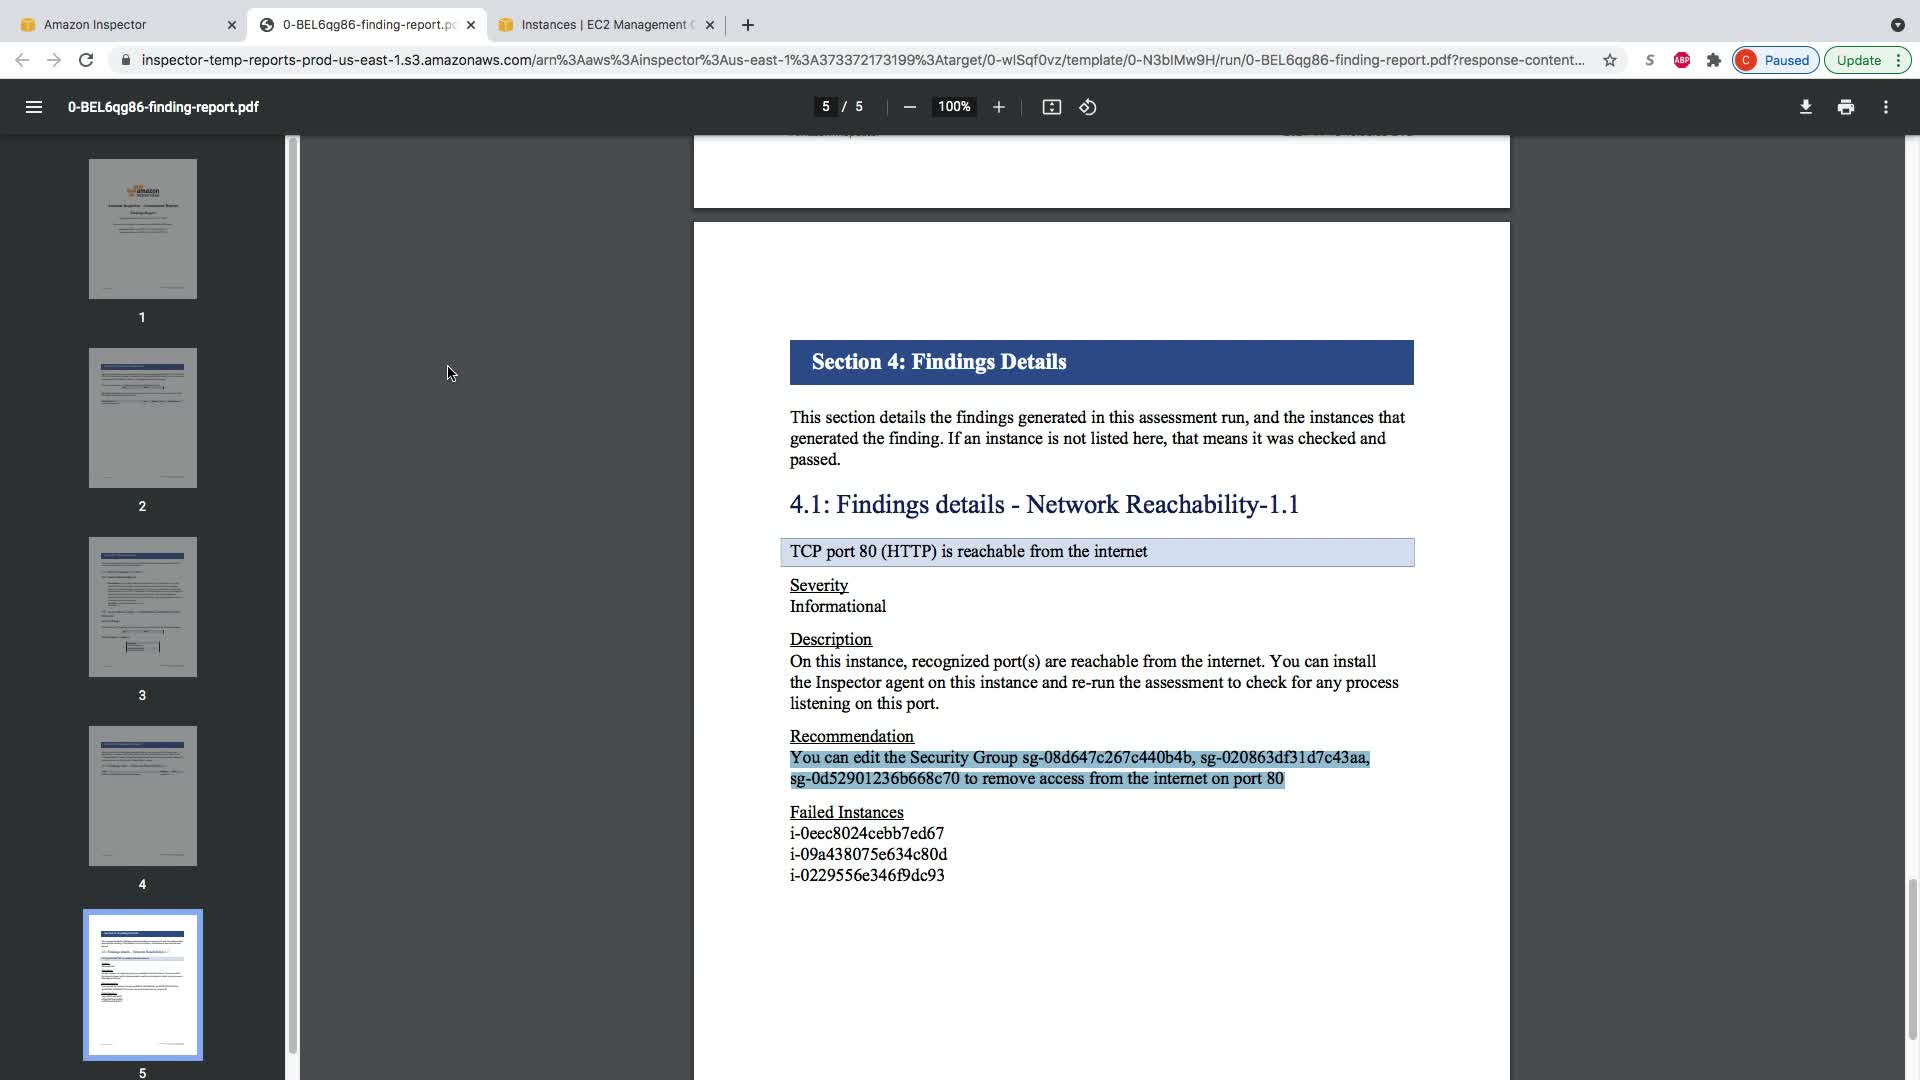
Task: Click the Update Chrome button
Action: (x=1858, y=60)
